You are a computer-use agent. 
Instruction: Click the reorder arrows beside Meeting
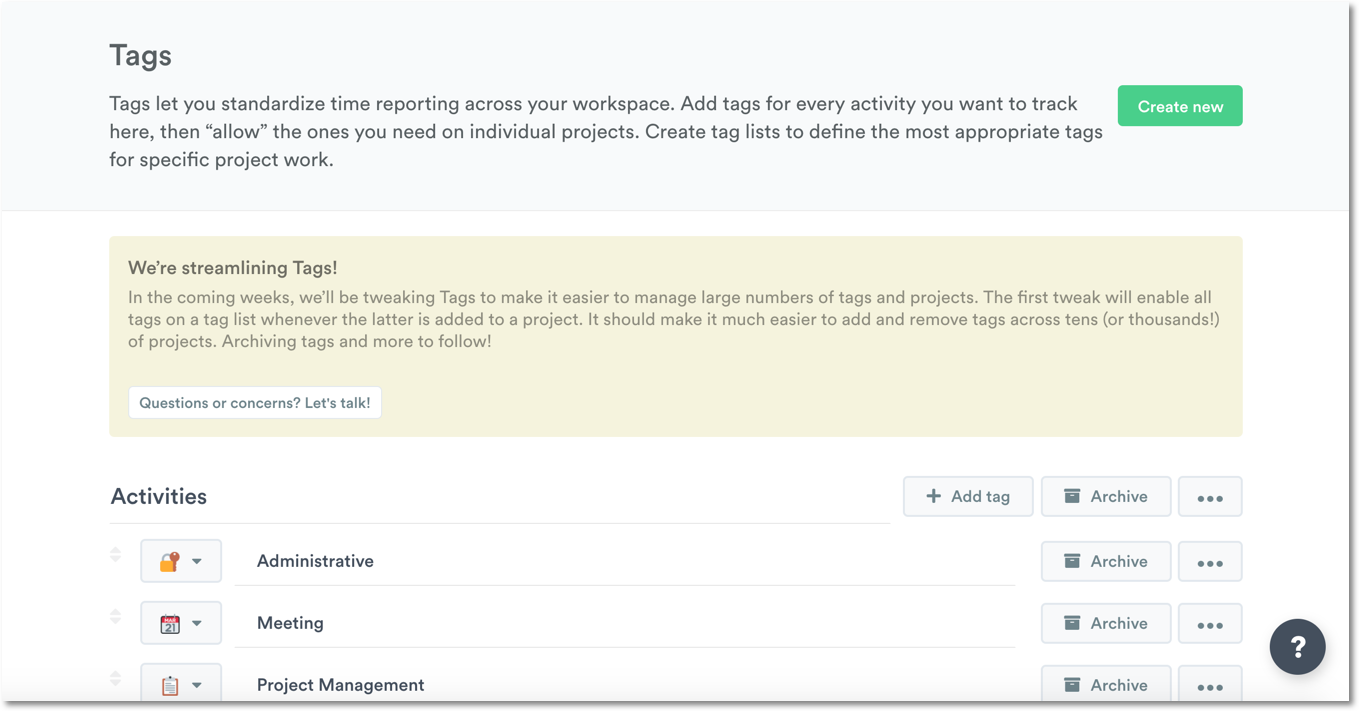(116, 617)
